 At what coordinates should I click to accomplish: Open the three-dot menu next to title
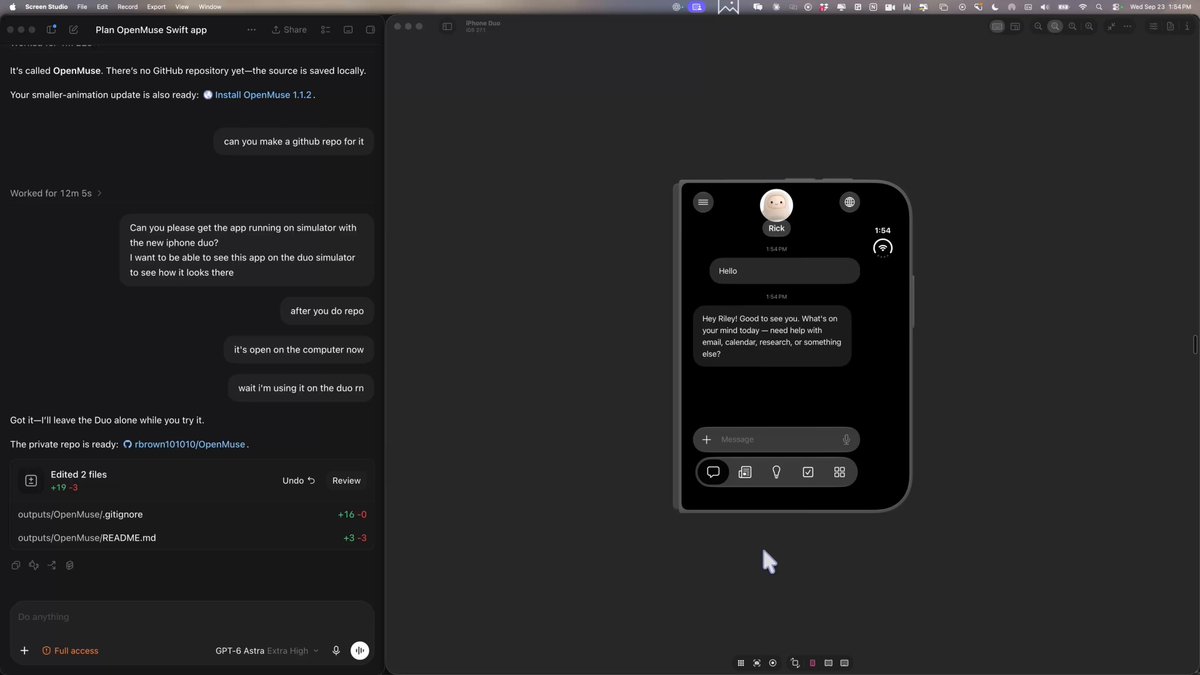tap(251, 30)
